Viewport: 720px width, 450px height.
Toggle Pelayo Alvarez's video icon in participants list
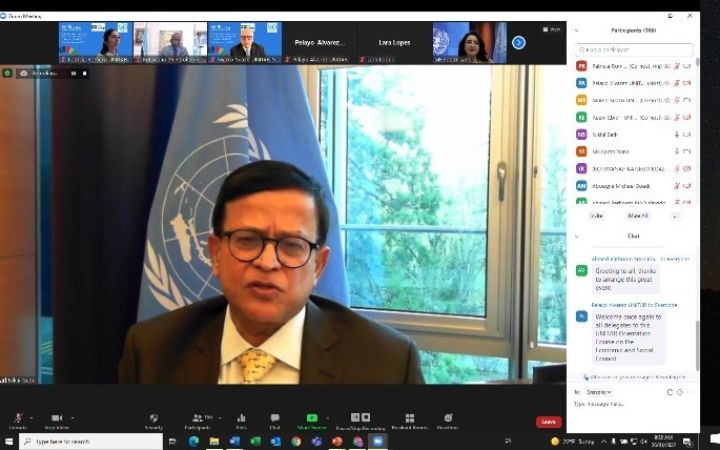(687, 83)
